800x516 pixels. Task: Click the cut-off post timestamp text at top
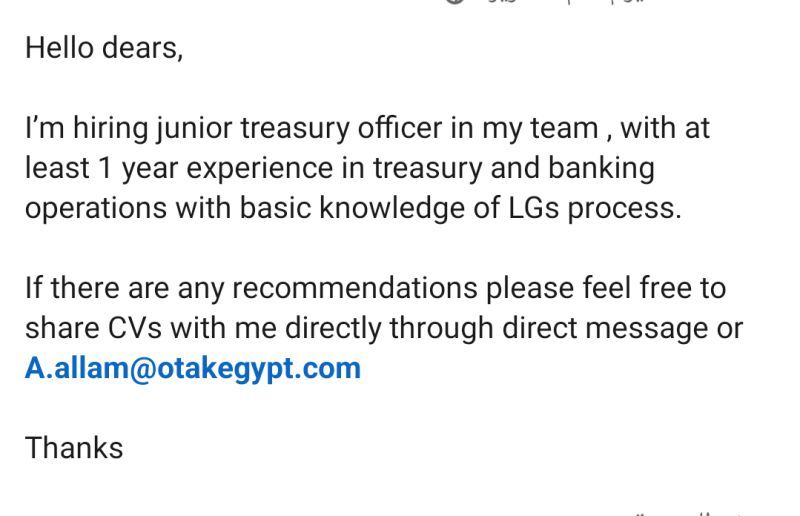point(566,2)
